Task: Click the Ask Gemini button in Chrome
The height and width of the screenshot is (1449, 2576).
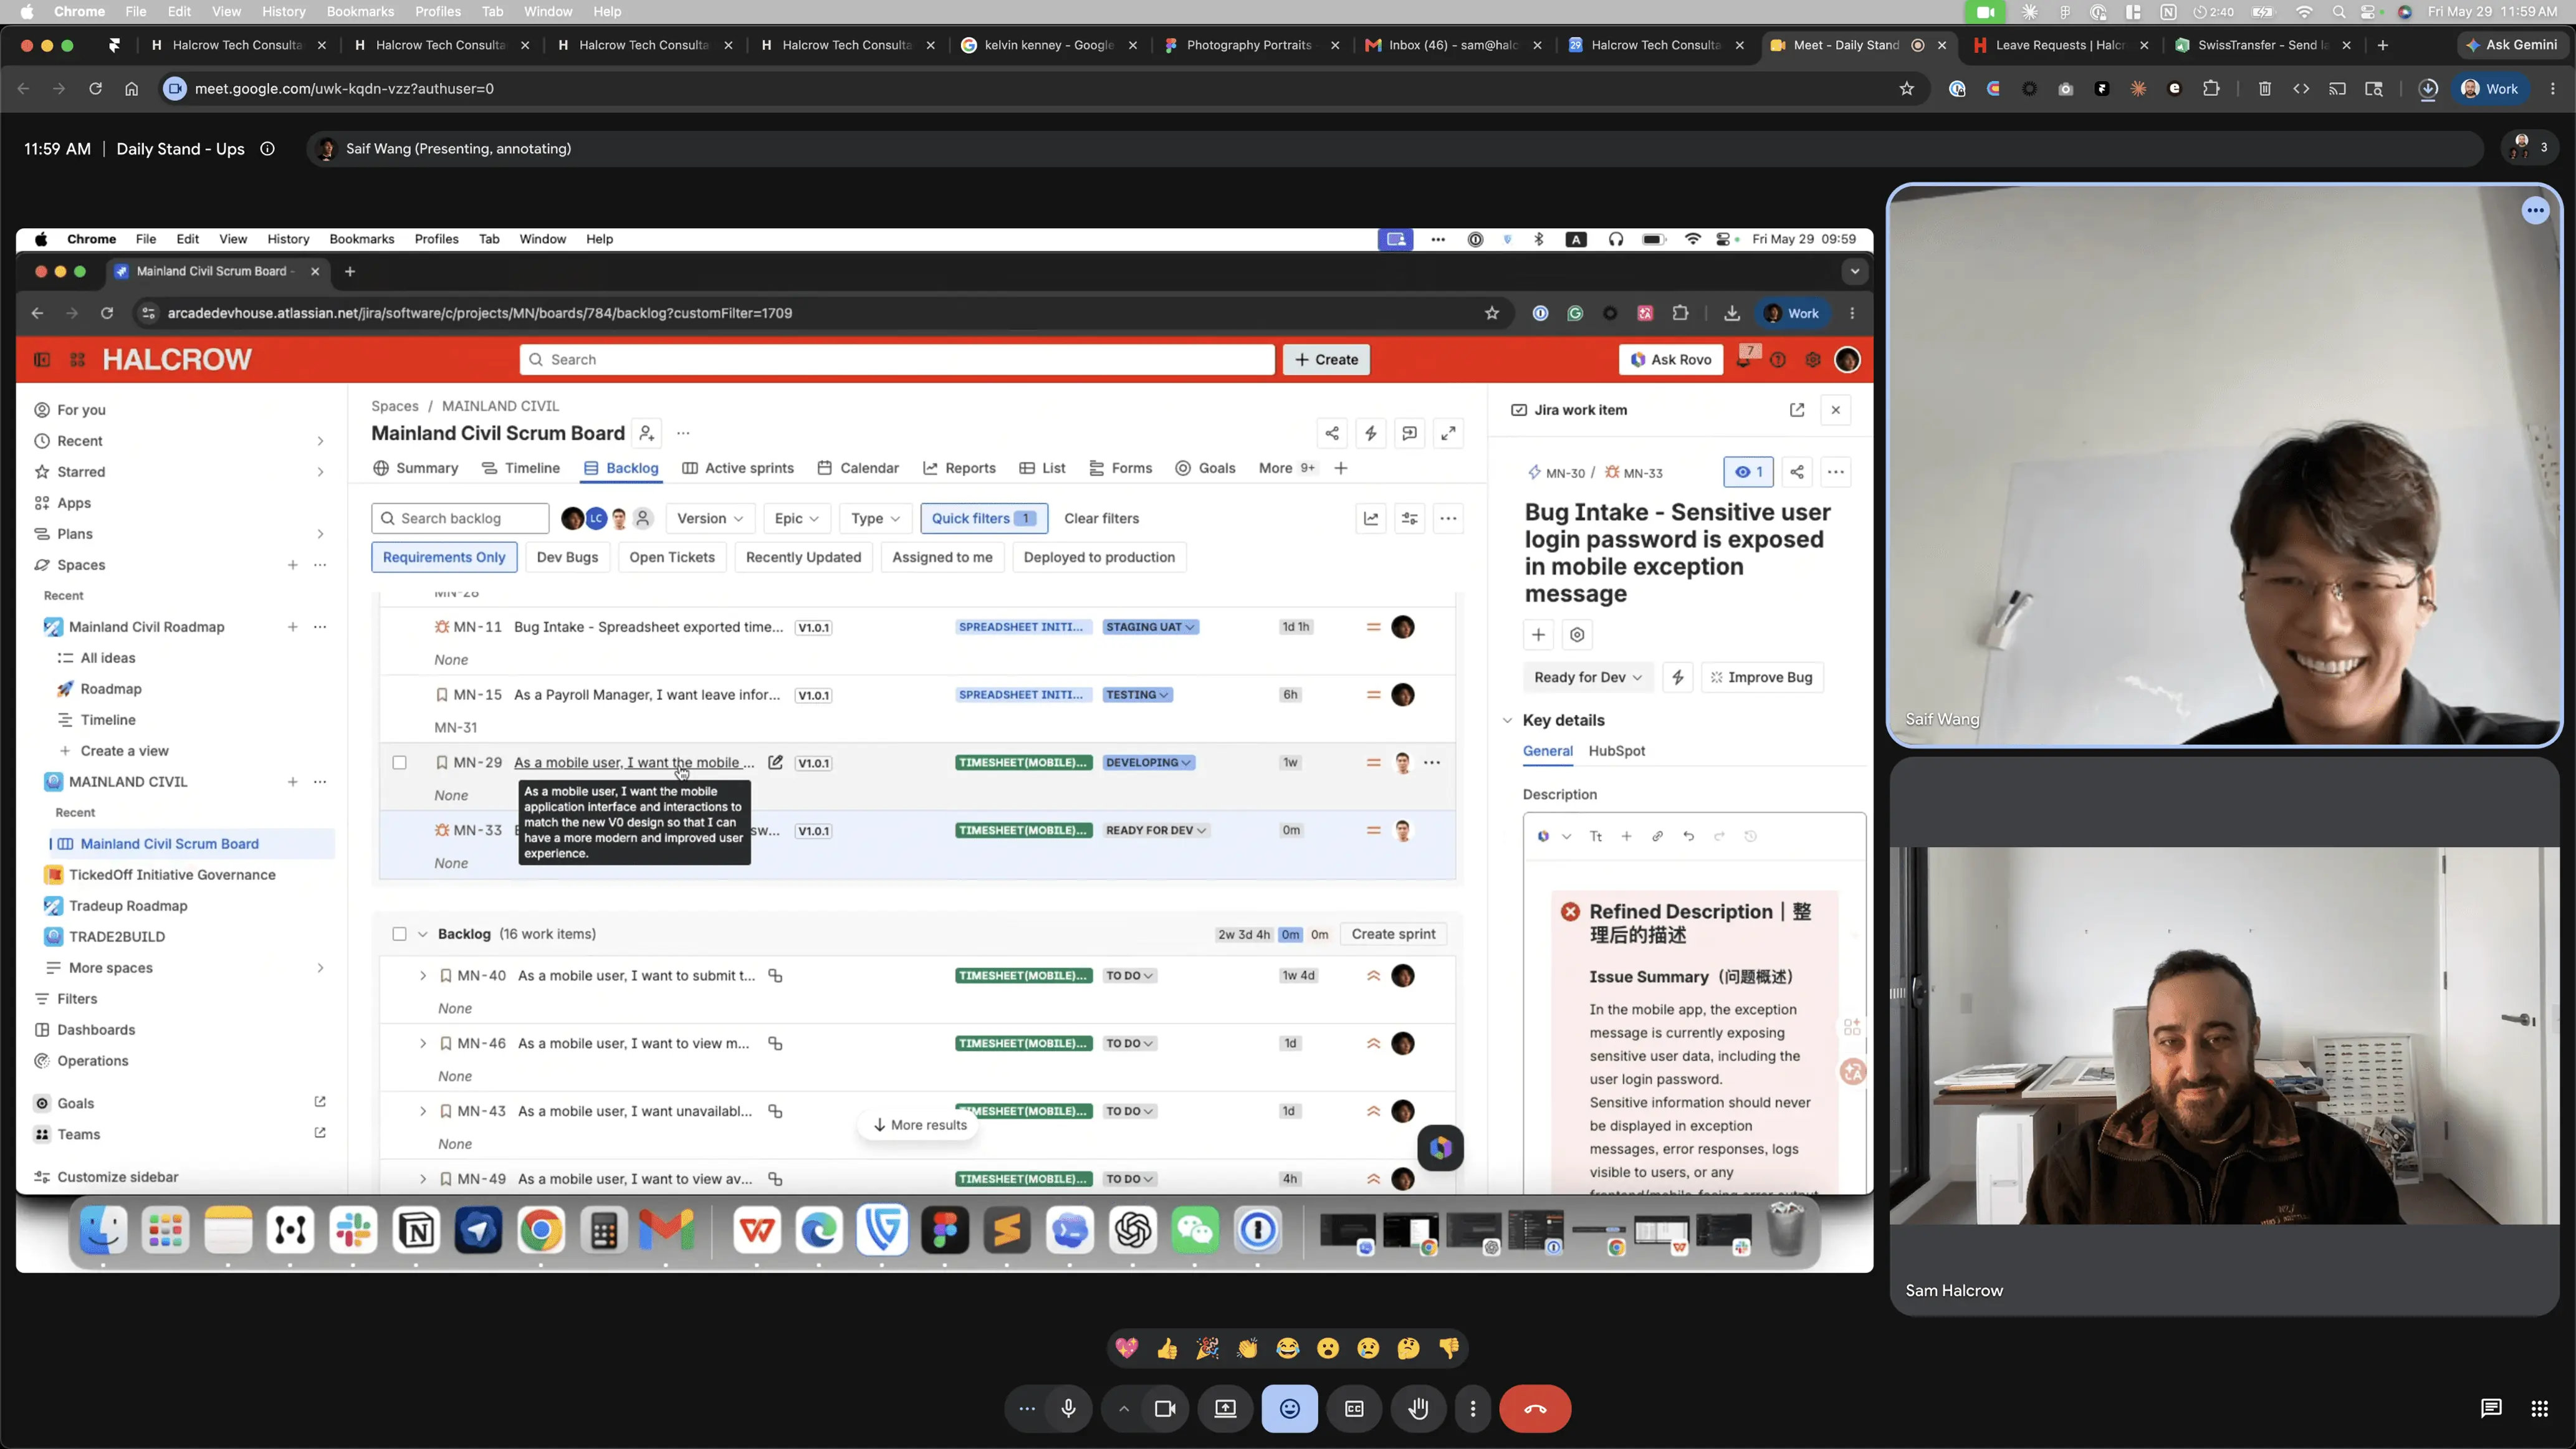Action: (2512, 45)
